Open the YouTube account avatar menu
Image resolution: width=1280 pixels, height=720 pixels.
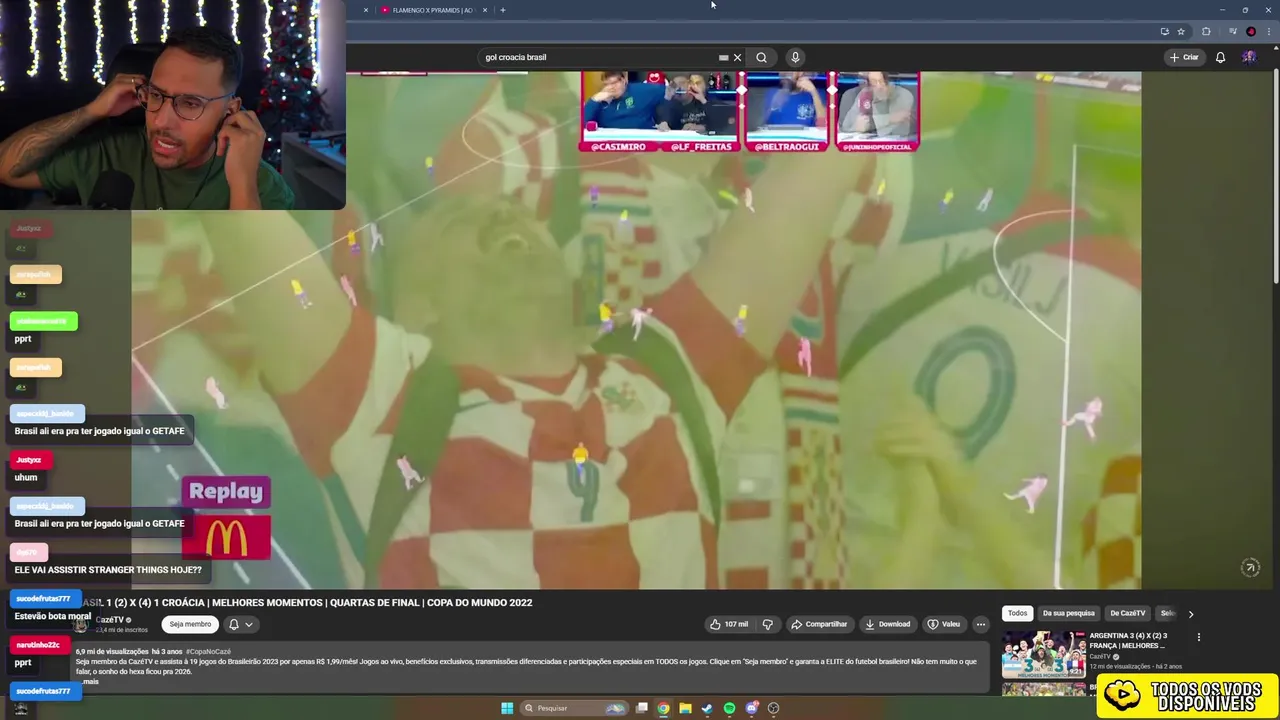click(x=1249, y=57)
